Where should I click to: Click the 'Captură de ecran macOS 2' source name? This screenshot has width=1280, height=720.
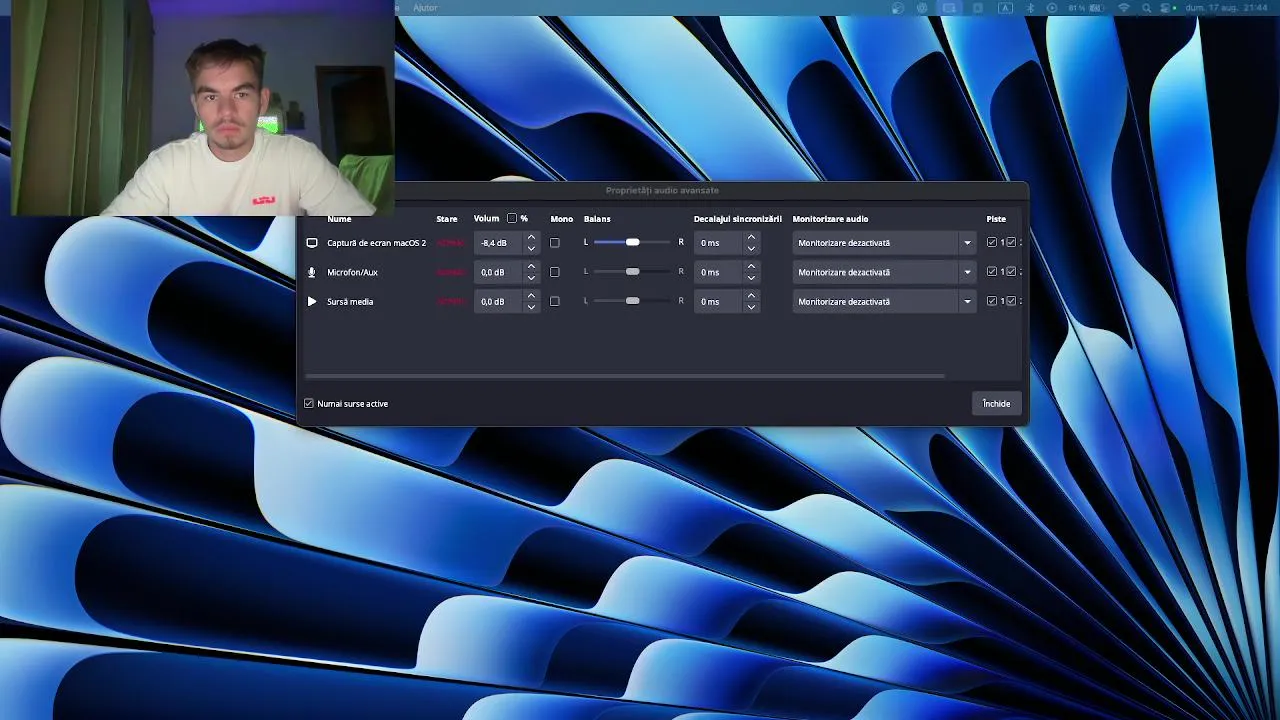[376, 243]
